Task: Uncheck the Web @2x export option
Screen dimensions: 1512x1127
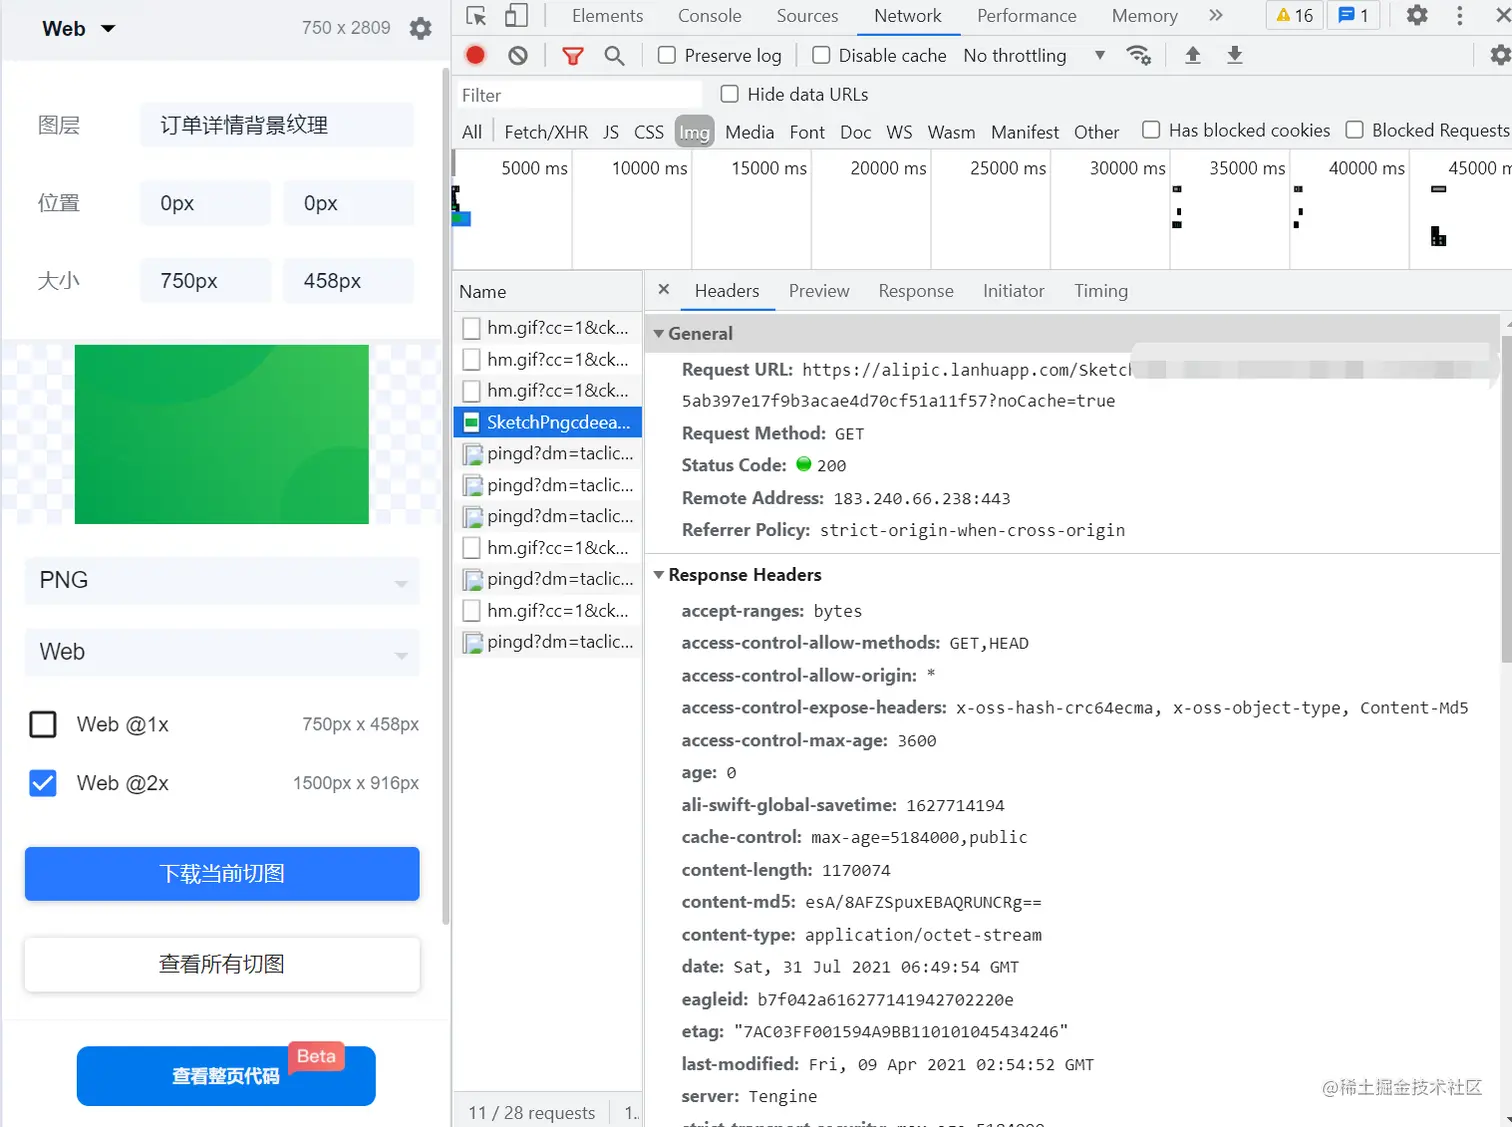Action: (42, 783)
